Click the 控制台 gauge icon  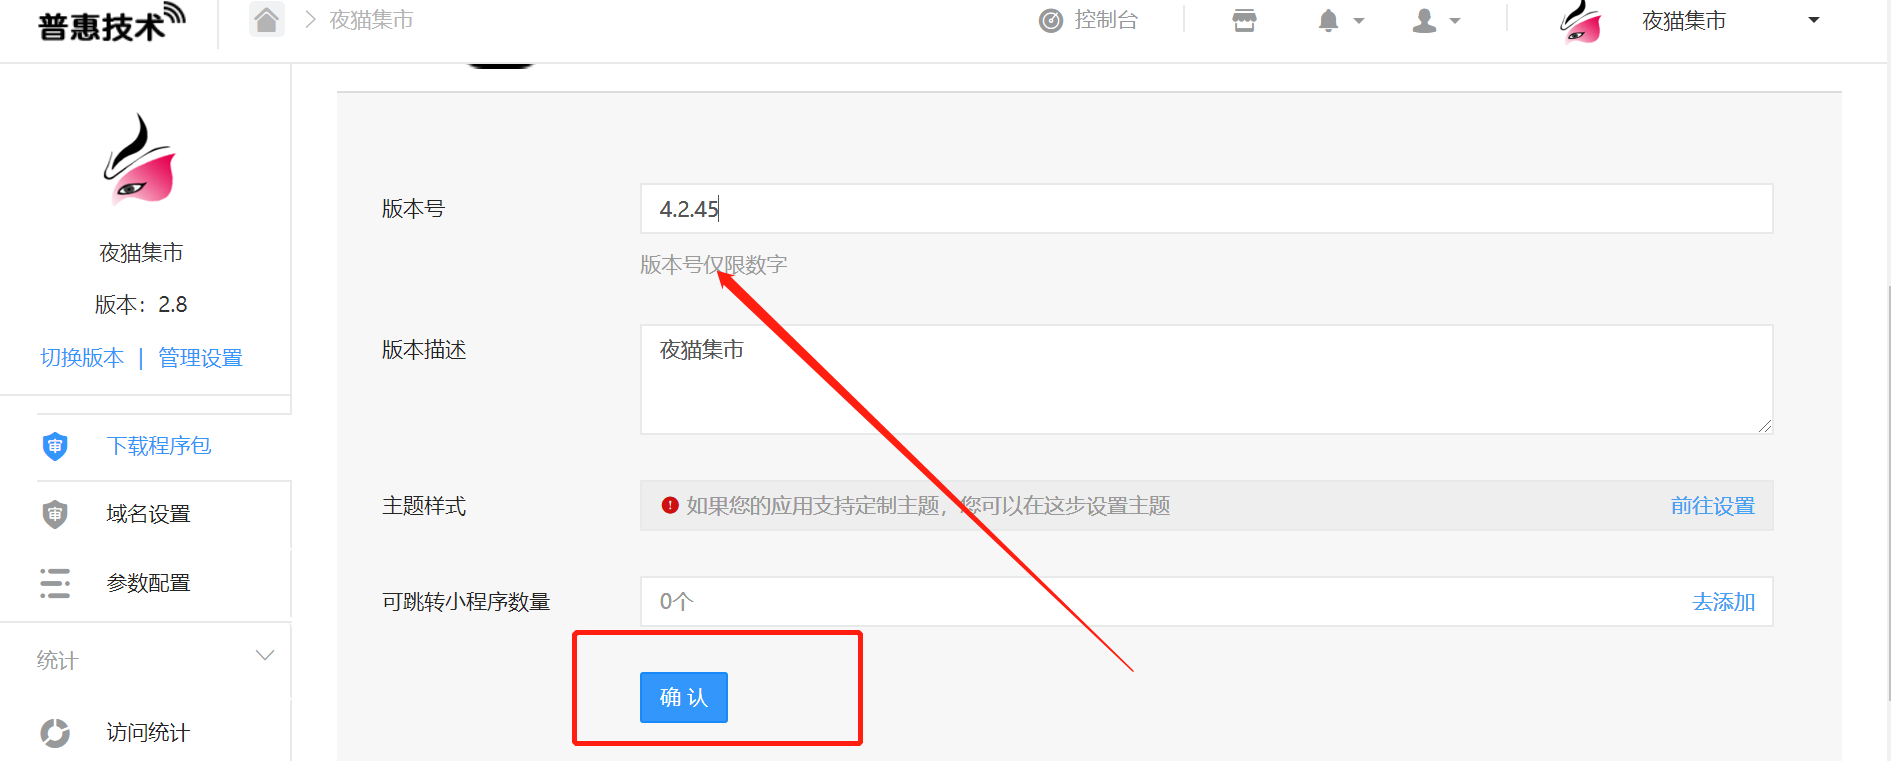[x=1051, y=20]
